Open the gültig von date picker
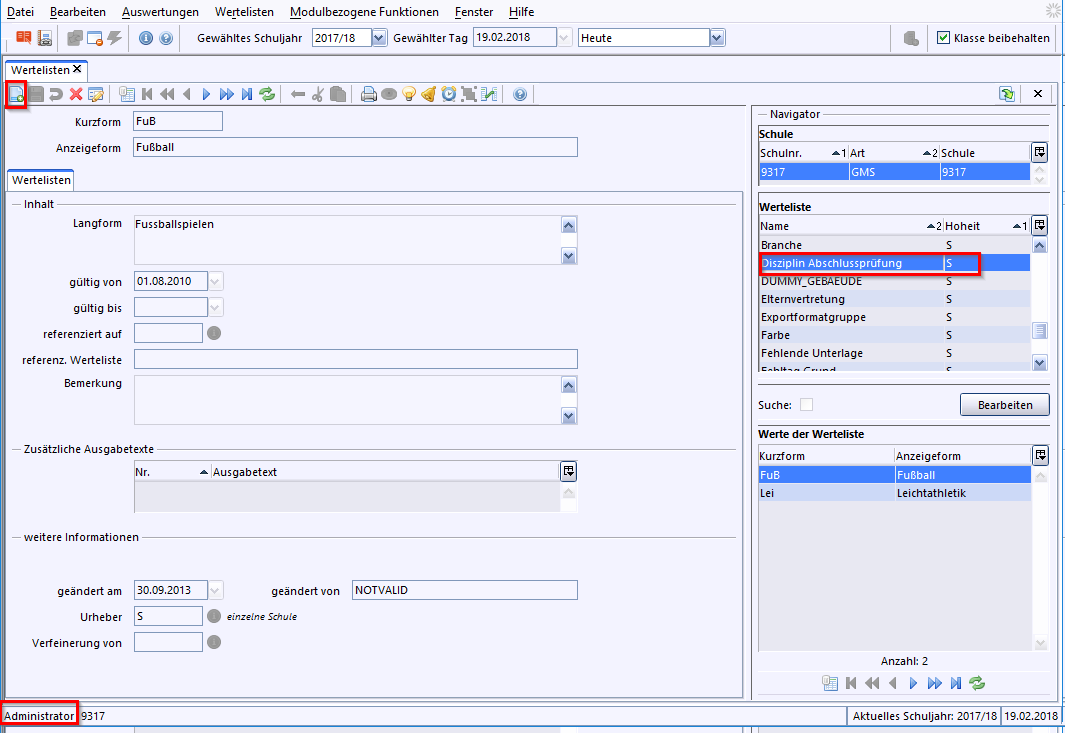This screenshot has height=733, width=1065. pos(215,281)
